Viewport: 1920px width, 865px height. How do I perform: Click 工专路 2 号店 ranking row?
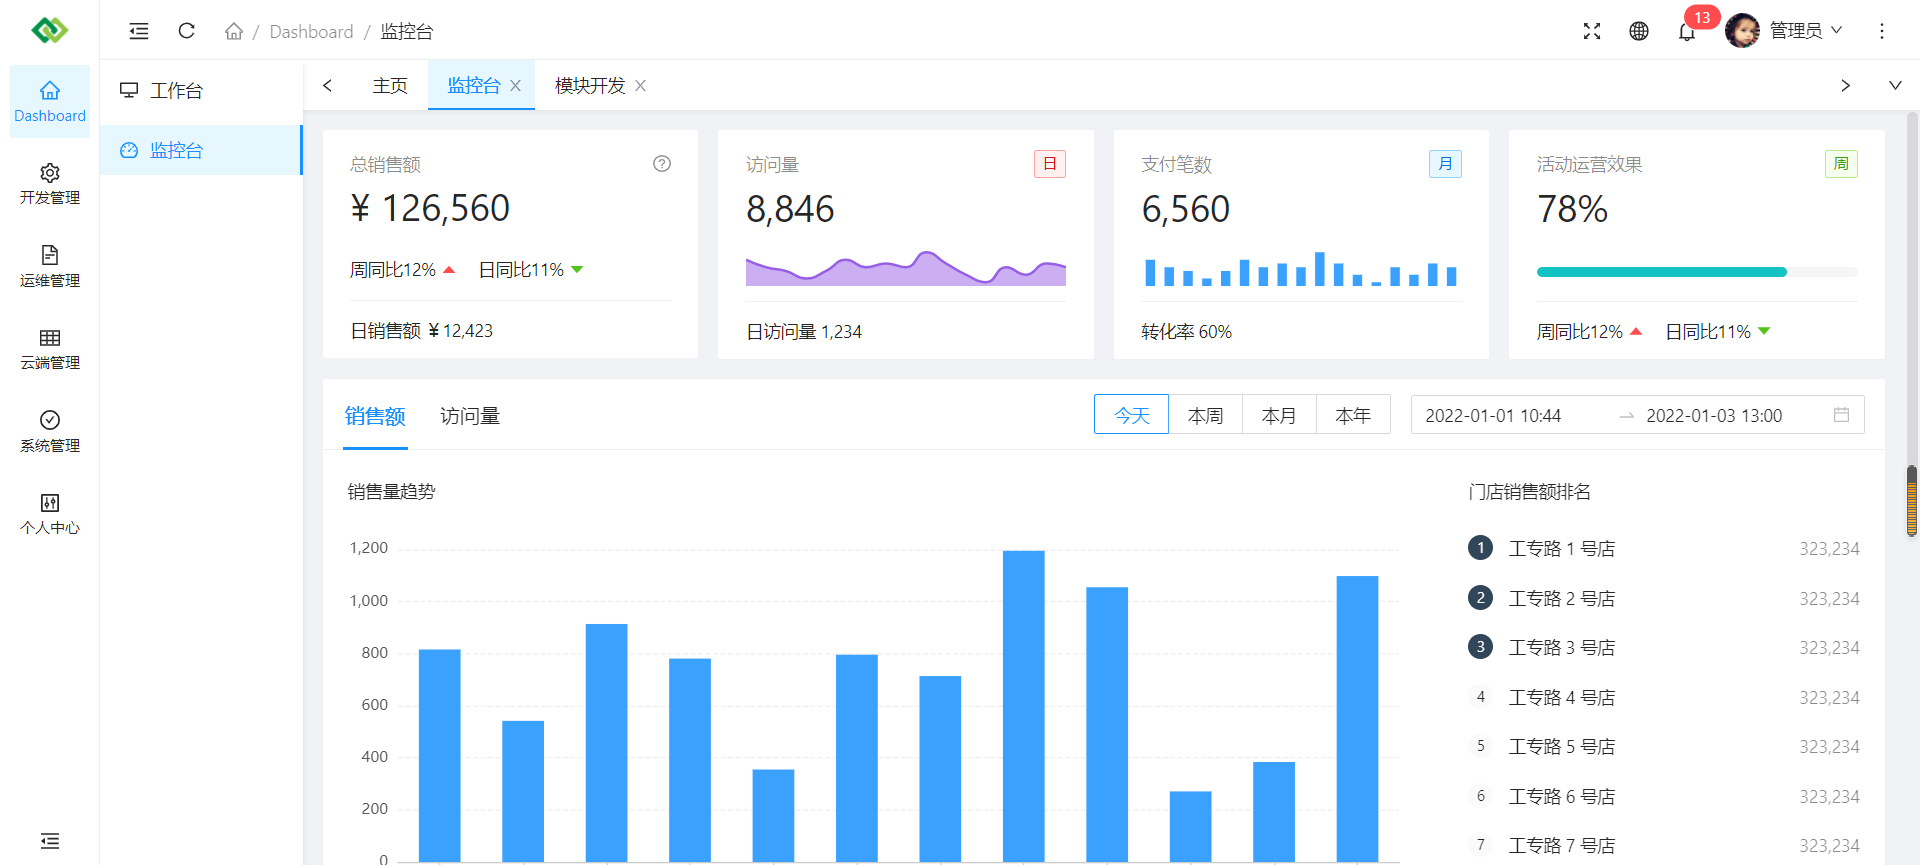click(1664, 598)
